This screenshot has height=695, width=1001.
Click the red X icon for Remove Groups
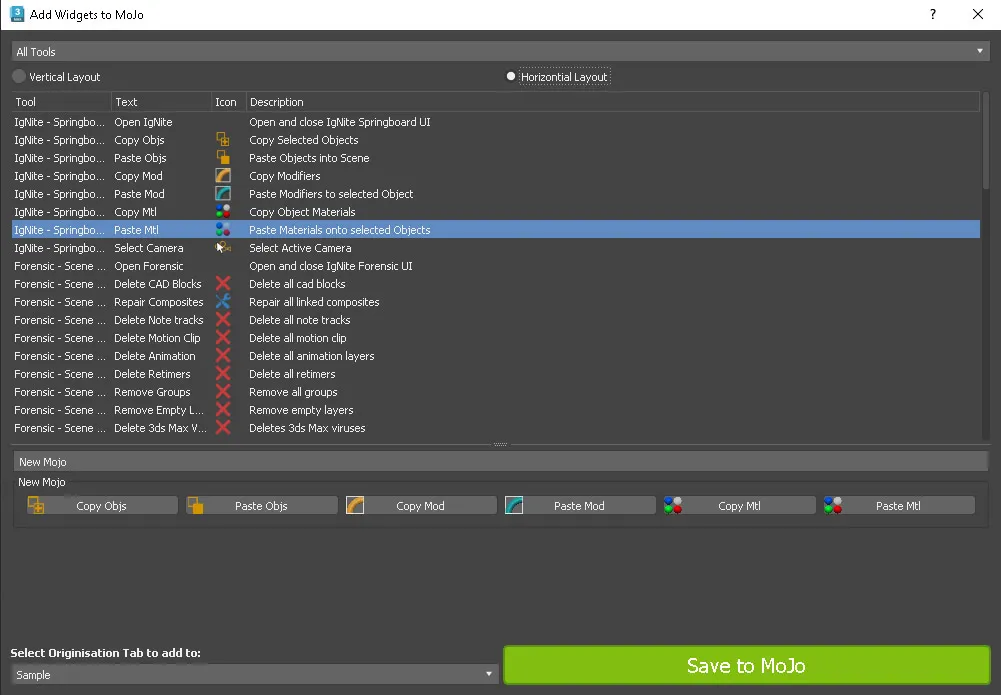coord(223,391)
